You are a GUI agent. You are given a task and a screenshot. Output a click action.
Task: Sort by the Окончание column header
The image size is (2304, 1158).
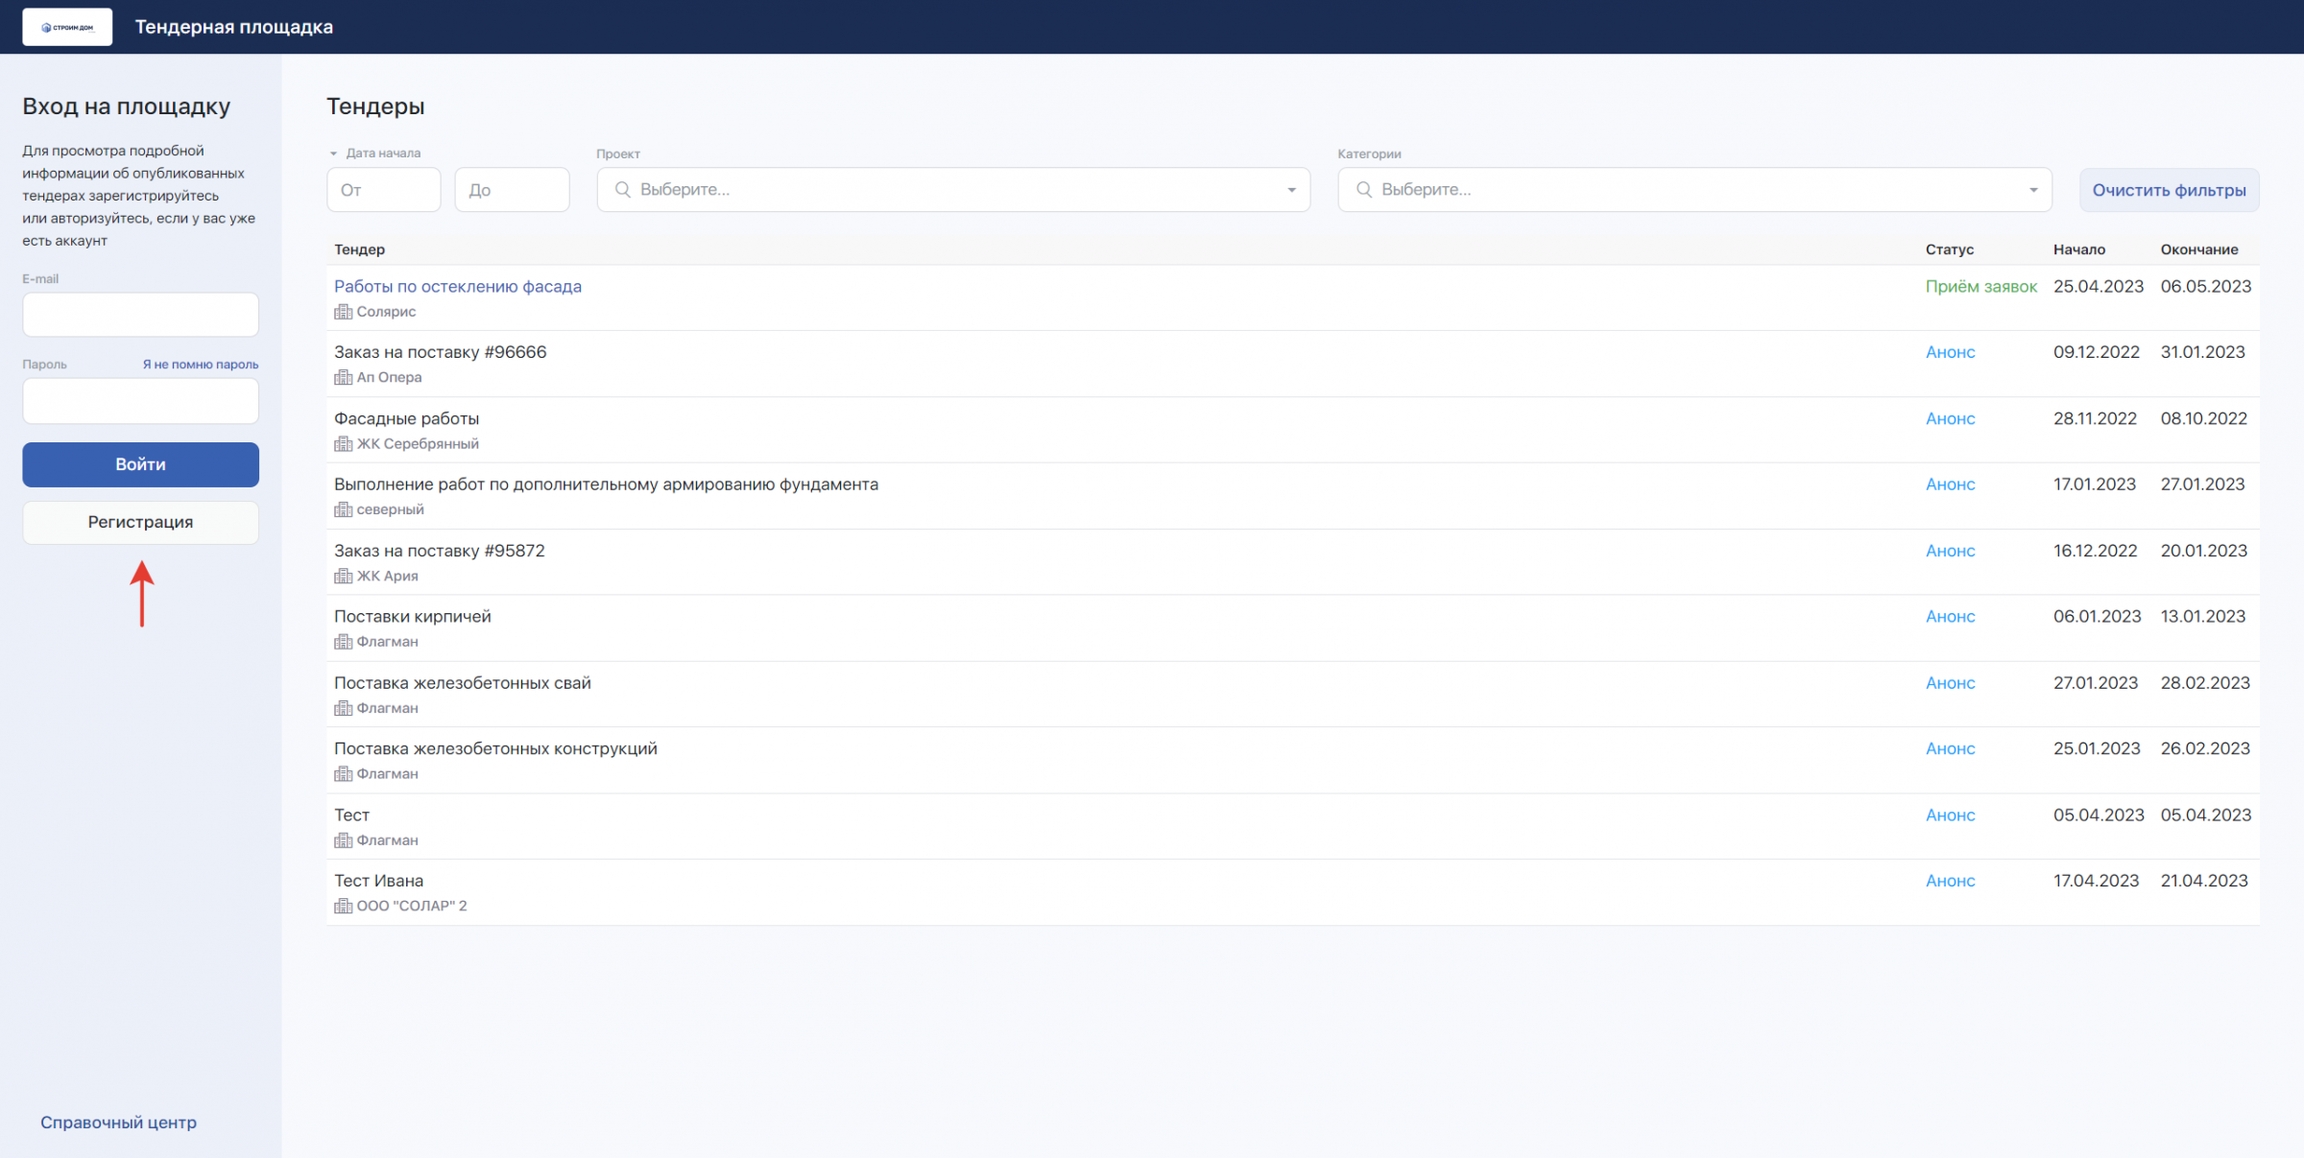2198,249
